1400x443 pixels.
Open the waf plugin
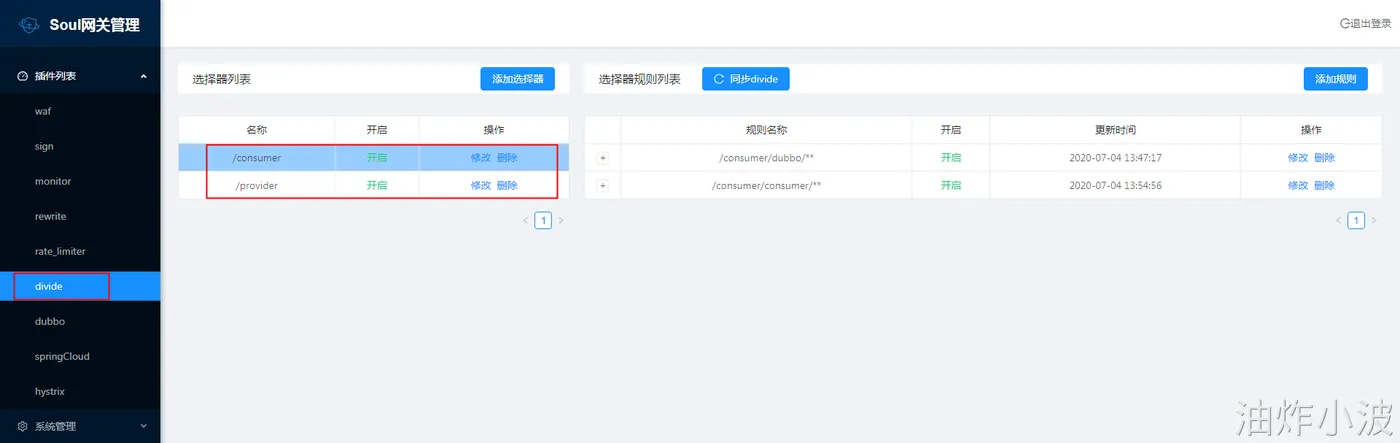pyautogui.click(x=80, y=111)
